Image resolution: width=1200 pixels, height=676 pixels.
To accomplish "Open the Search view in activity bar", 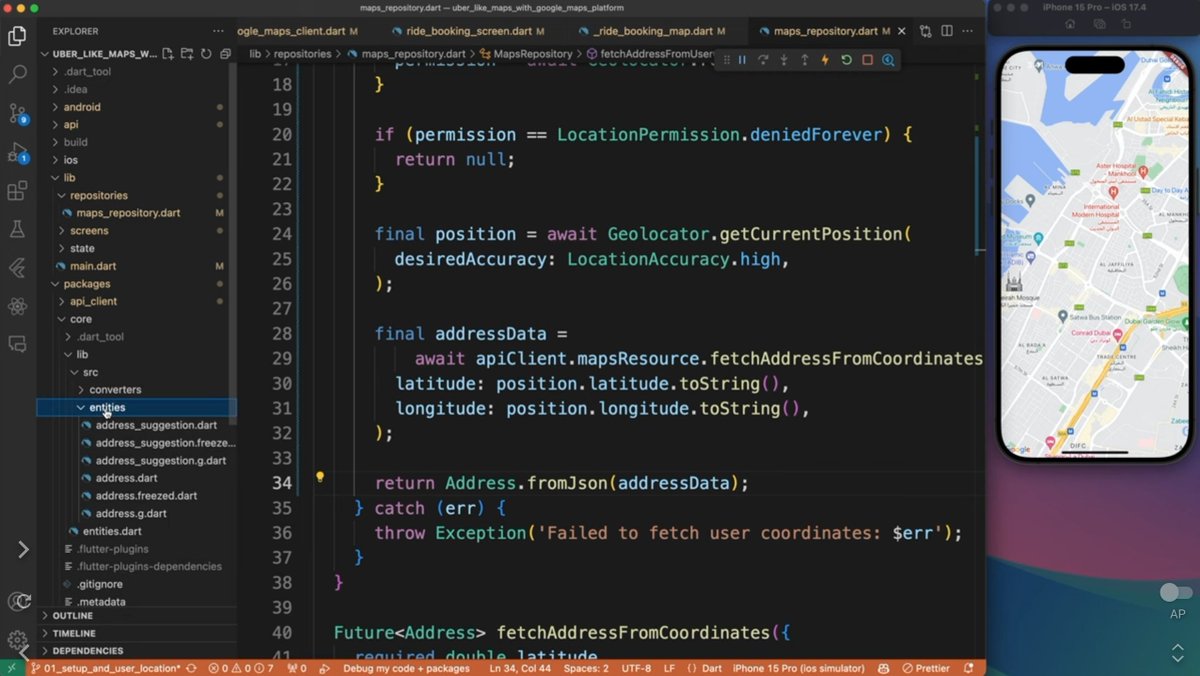I will tap(17, 74).
